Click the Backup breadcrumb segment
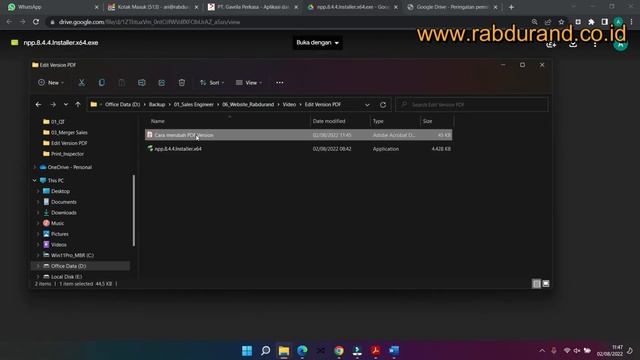The image size is (640, 360). point(157,104)
